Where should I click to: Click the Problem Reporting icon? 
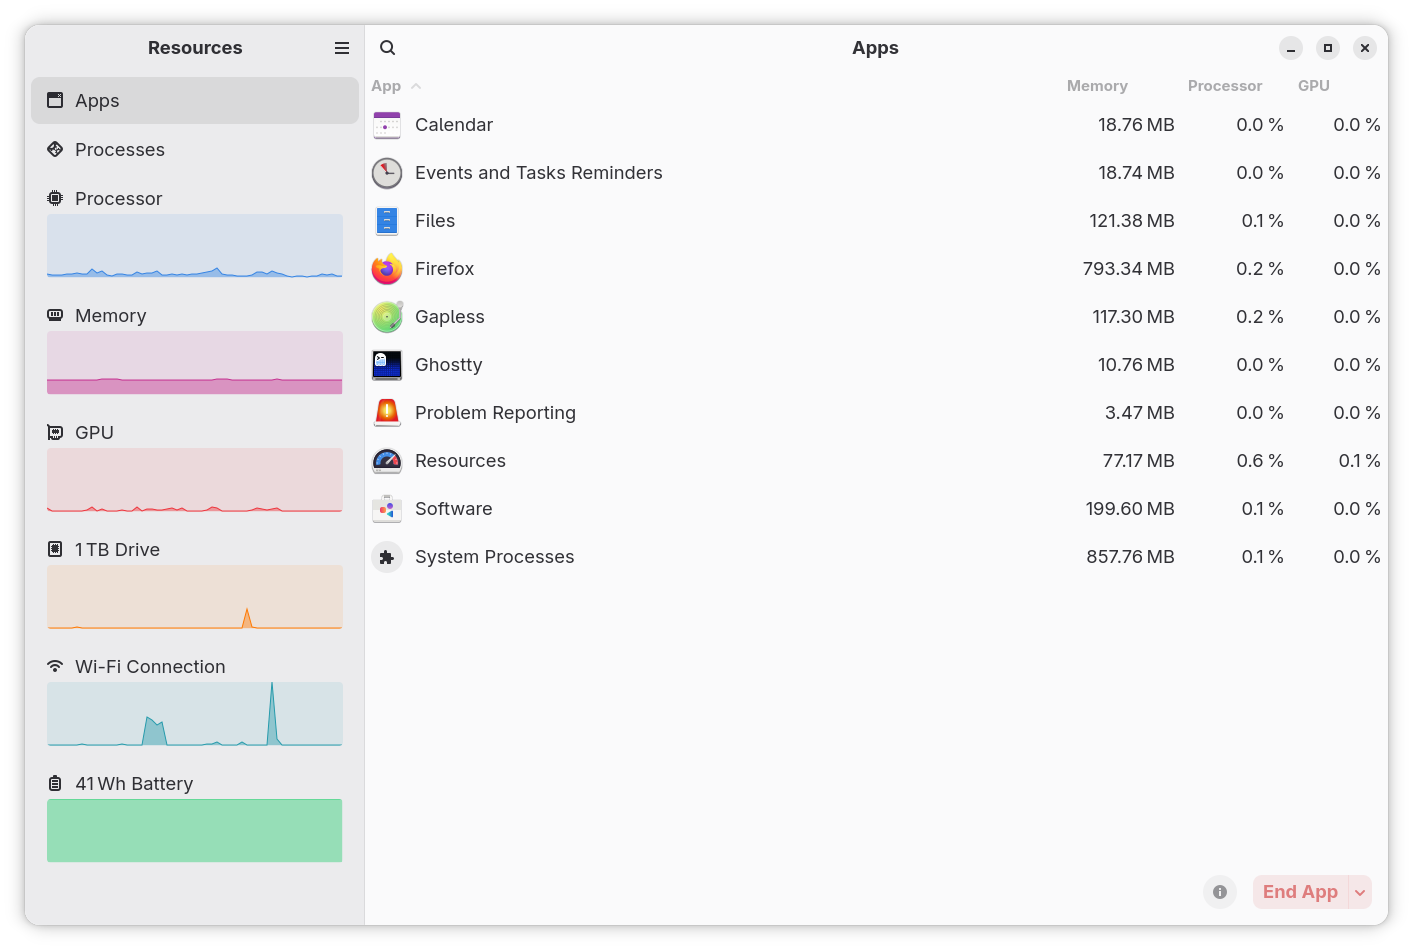point(387,413)
